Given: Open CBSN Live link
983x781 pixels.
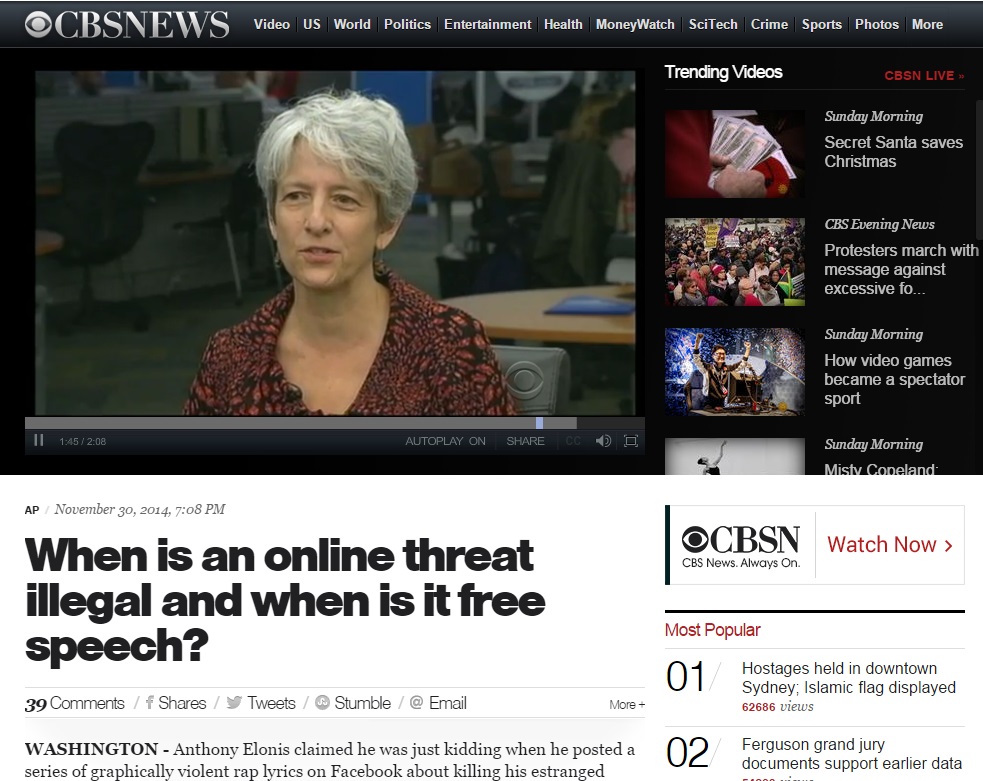Looking at the screenshot, I should [924, 75].
